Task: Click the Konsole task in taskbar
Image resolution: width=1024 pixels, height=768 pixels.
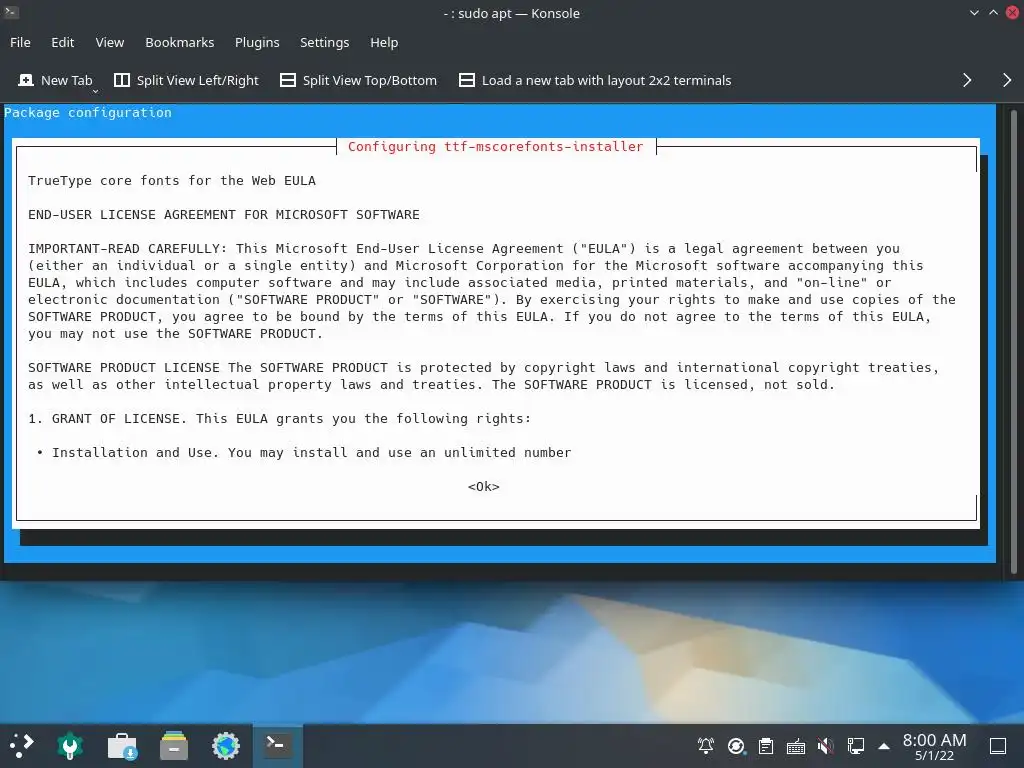Action: pos(277,746)
